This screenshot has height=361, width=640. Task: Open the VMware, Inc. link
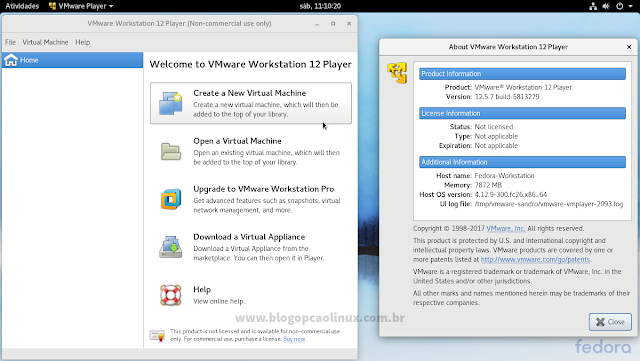click(x=505, y=229)
